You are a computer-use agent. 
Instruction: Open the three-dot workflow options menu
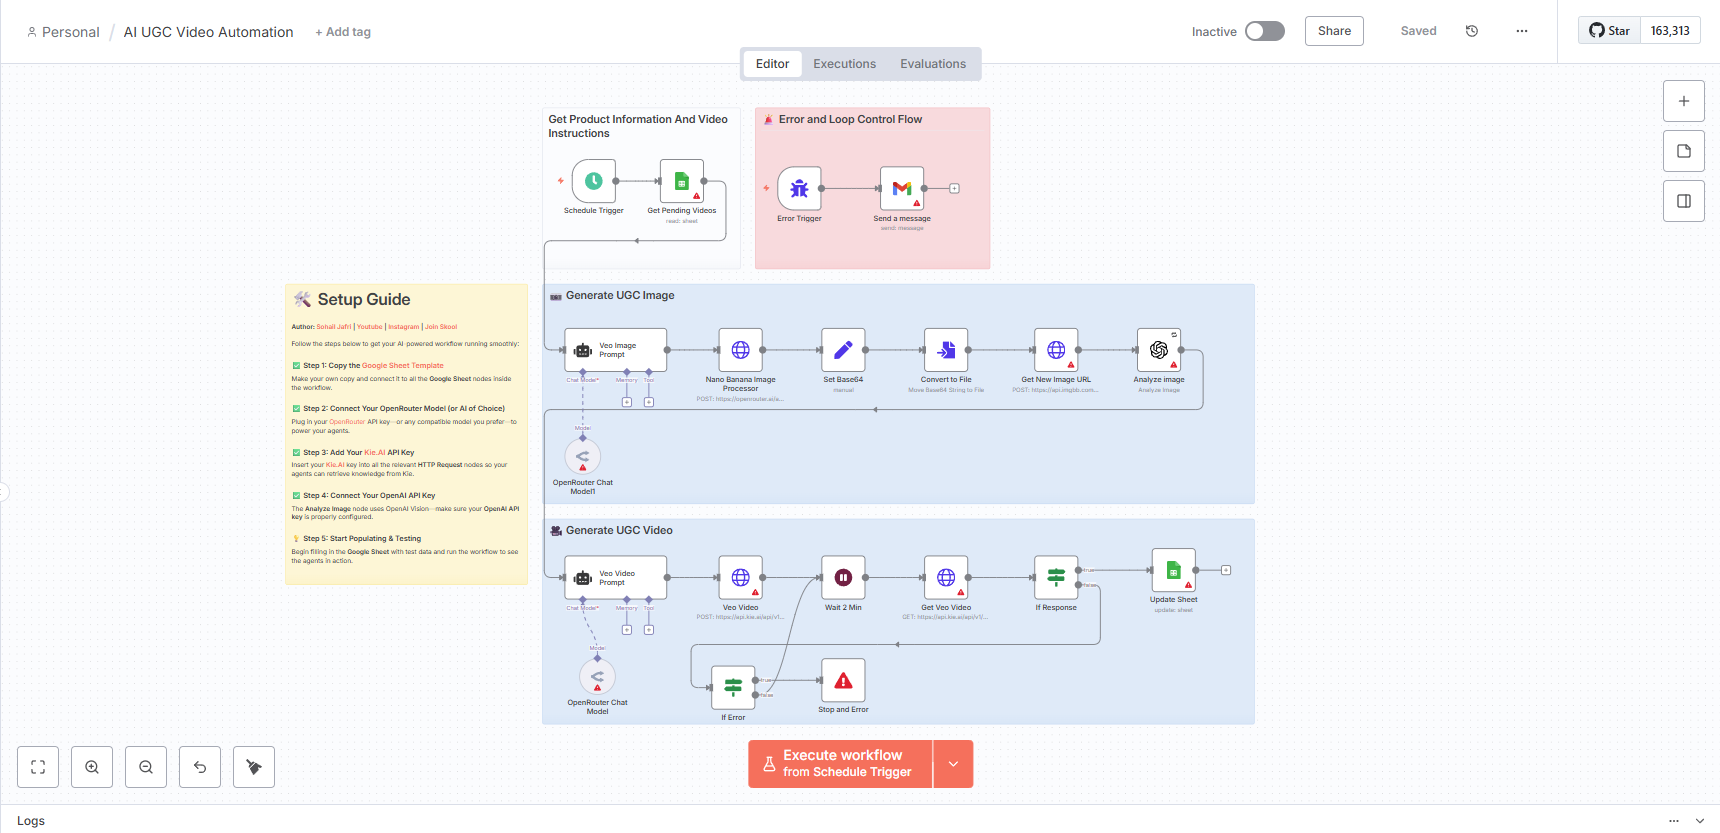click(1521, 31)
